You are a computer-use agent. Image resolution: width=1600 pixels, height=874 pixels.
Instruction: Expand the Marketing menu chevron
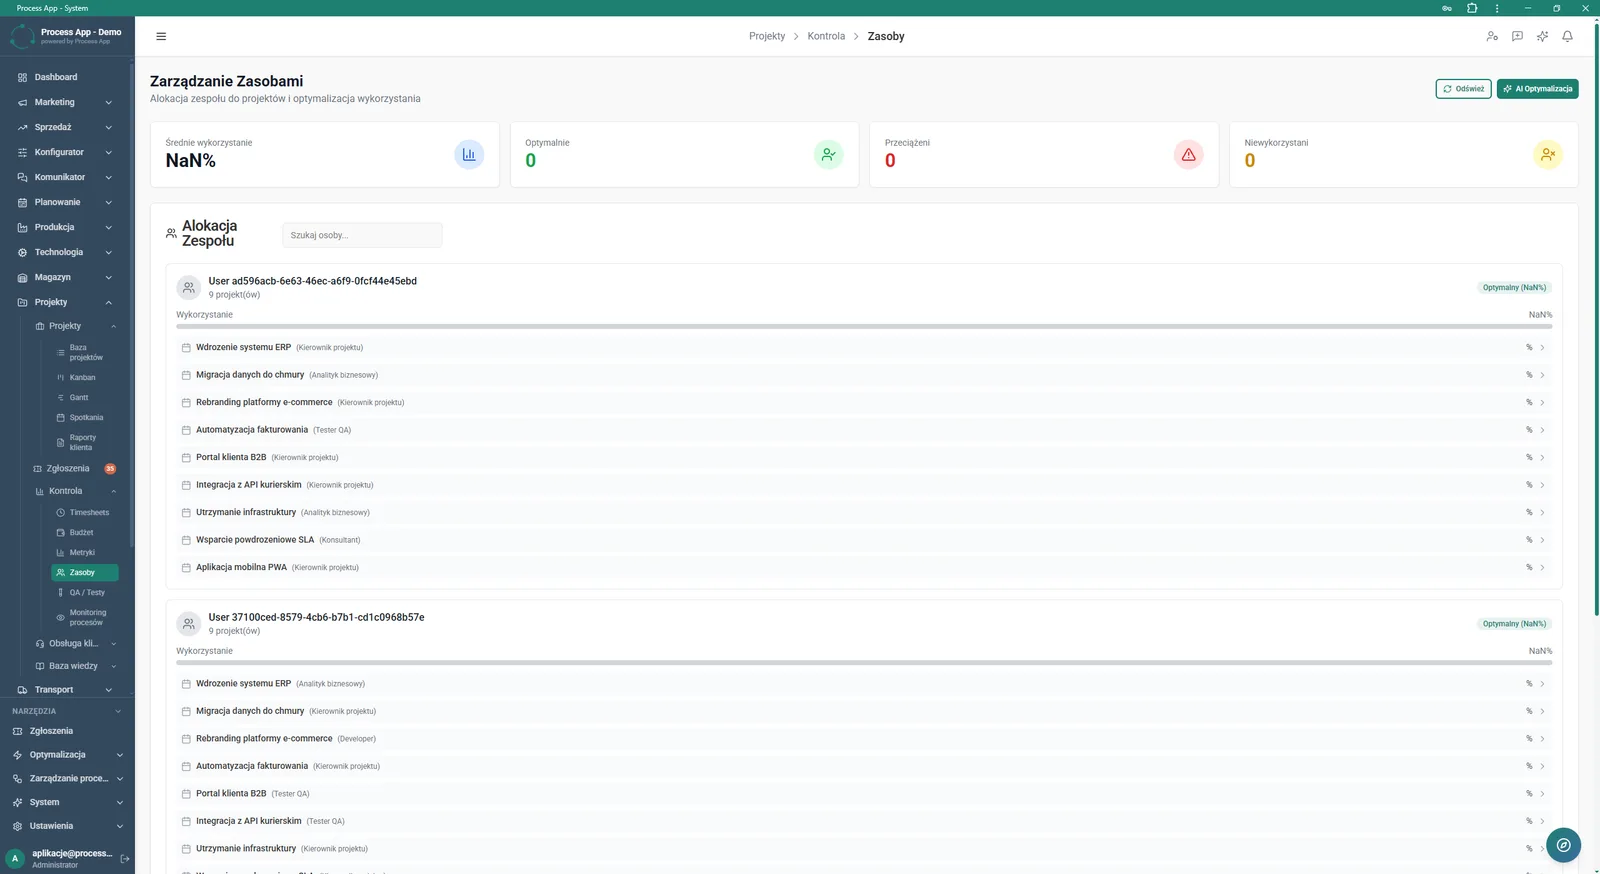(108, 102)
